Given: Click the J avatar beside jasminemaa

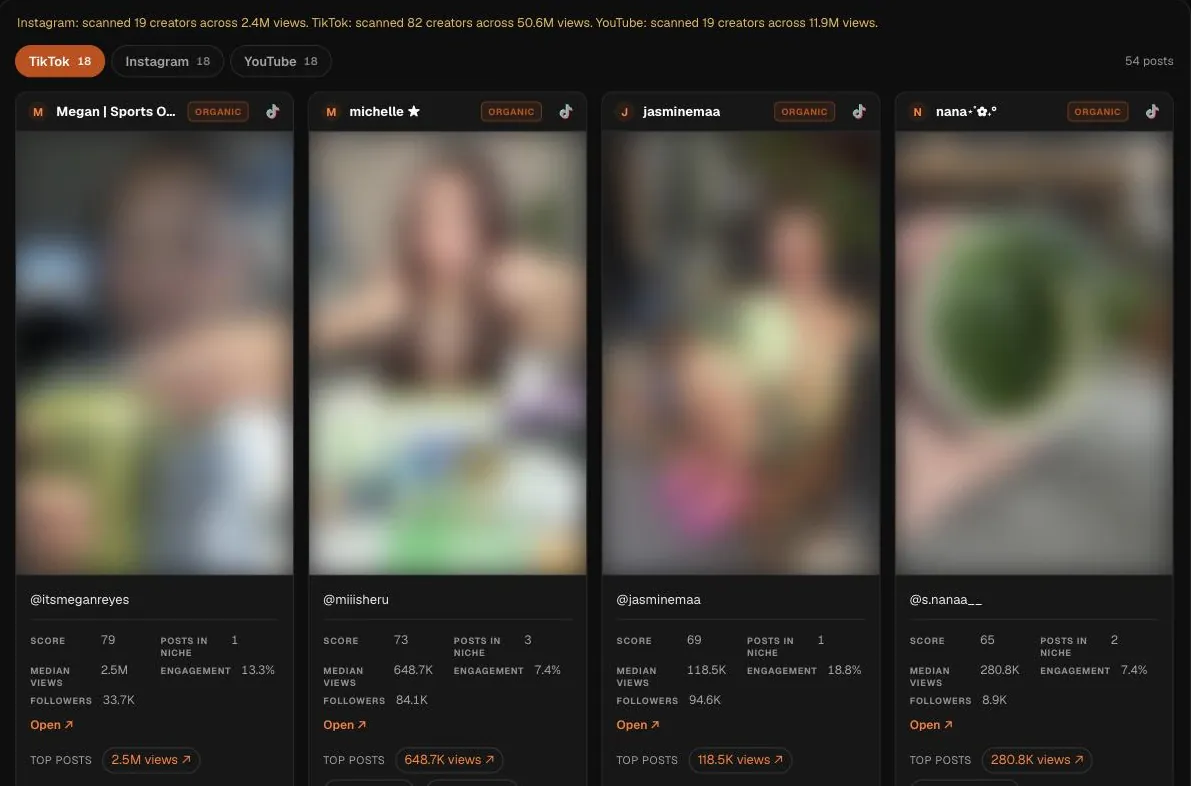Looking at the screenshot, I should coord(624,112).
